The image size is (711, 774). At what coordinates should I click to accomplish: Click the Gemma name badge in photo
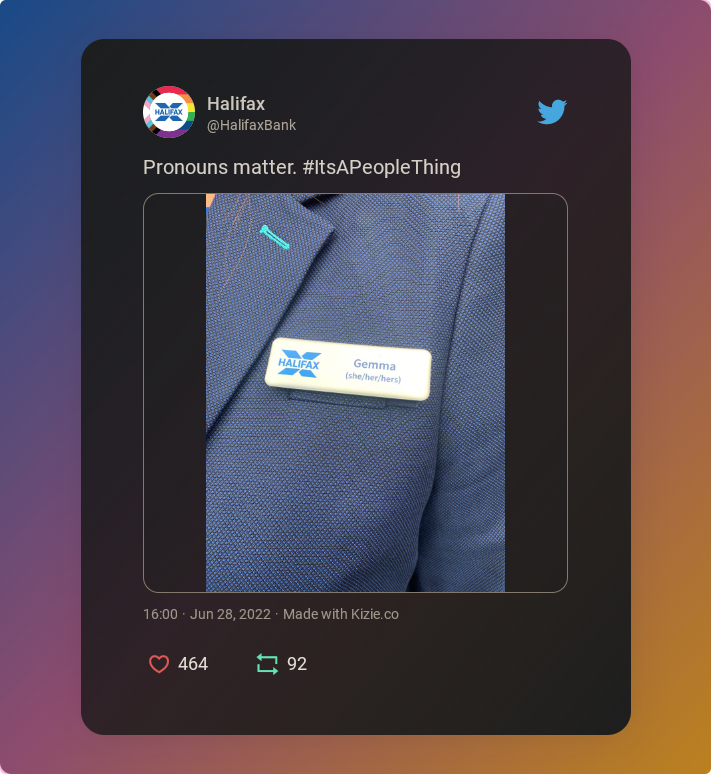tap(348, 369)
